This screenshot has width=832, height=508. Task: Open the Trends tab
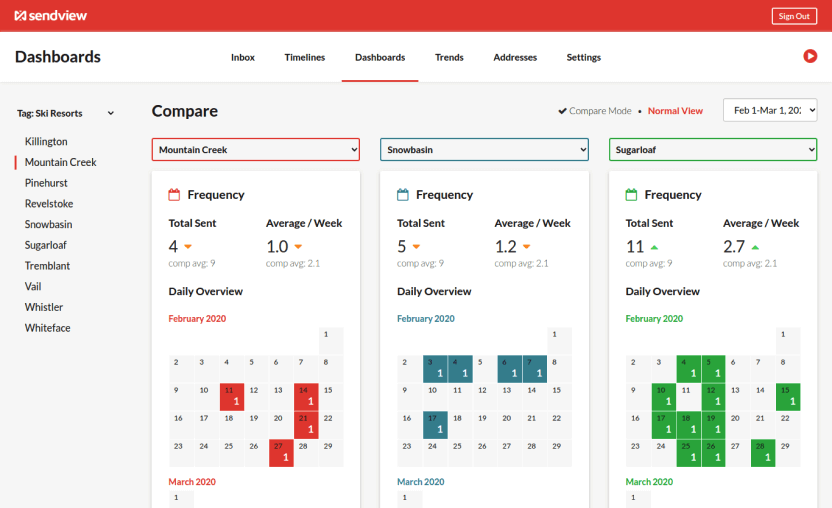(449, 57)
